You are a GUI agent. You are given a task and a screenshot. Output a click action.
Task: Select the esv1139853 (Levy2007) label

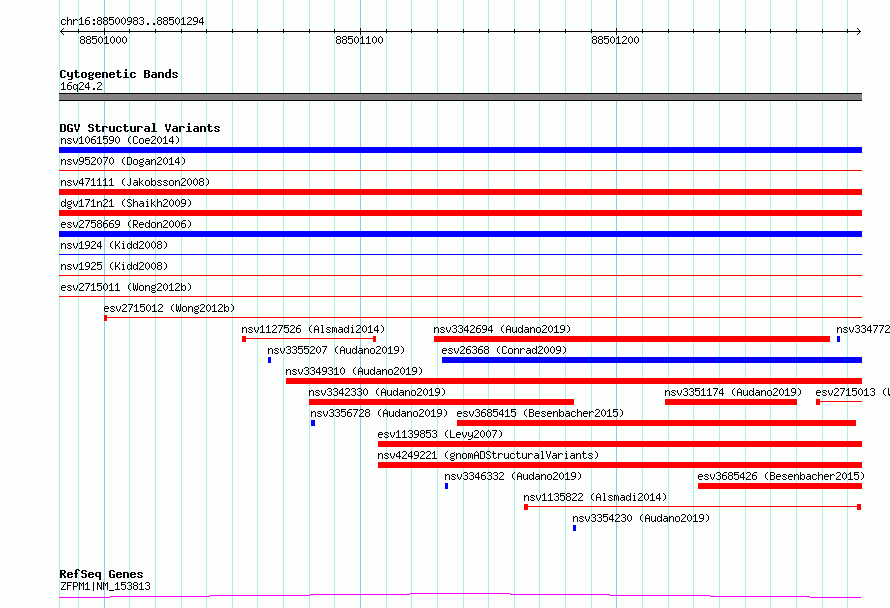(x=440, y=434)
